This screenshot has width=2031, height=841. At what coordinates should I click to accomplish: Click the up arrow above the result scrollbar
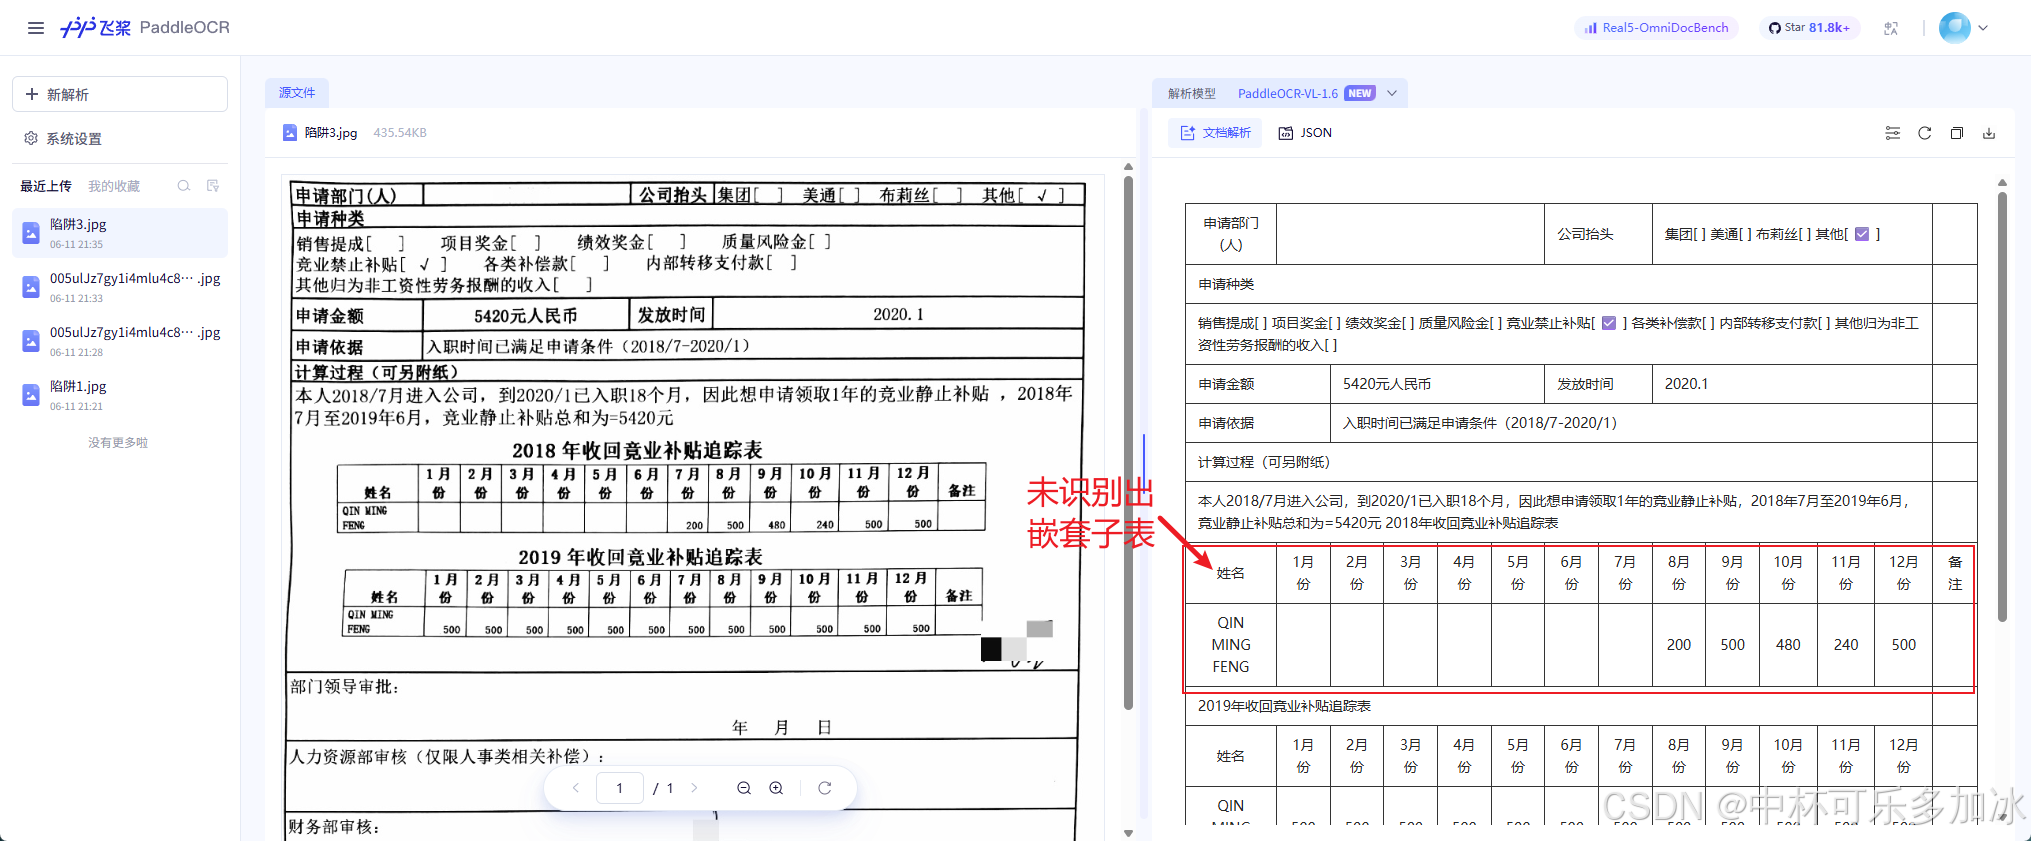[2002, 183]
